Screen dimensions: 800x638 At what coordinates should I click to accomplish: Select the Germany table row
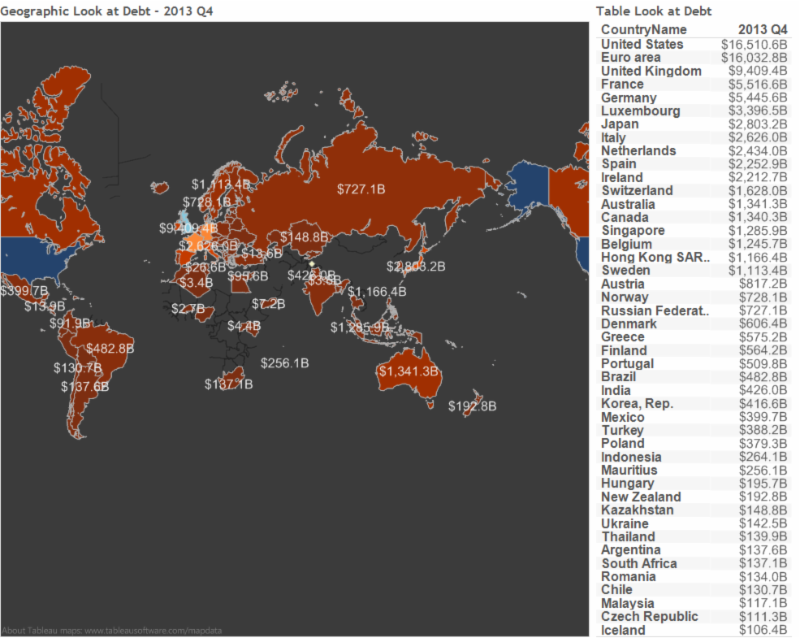[694, 97]
